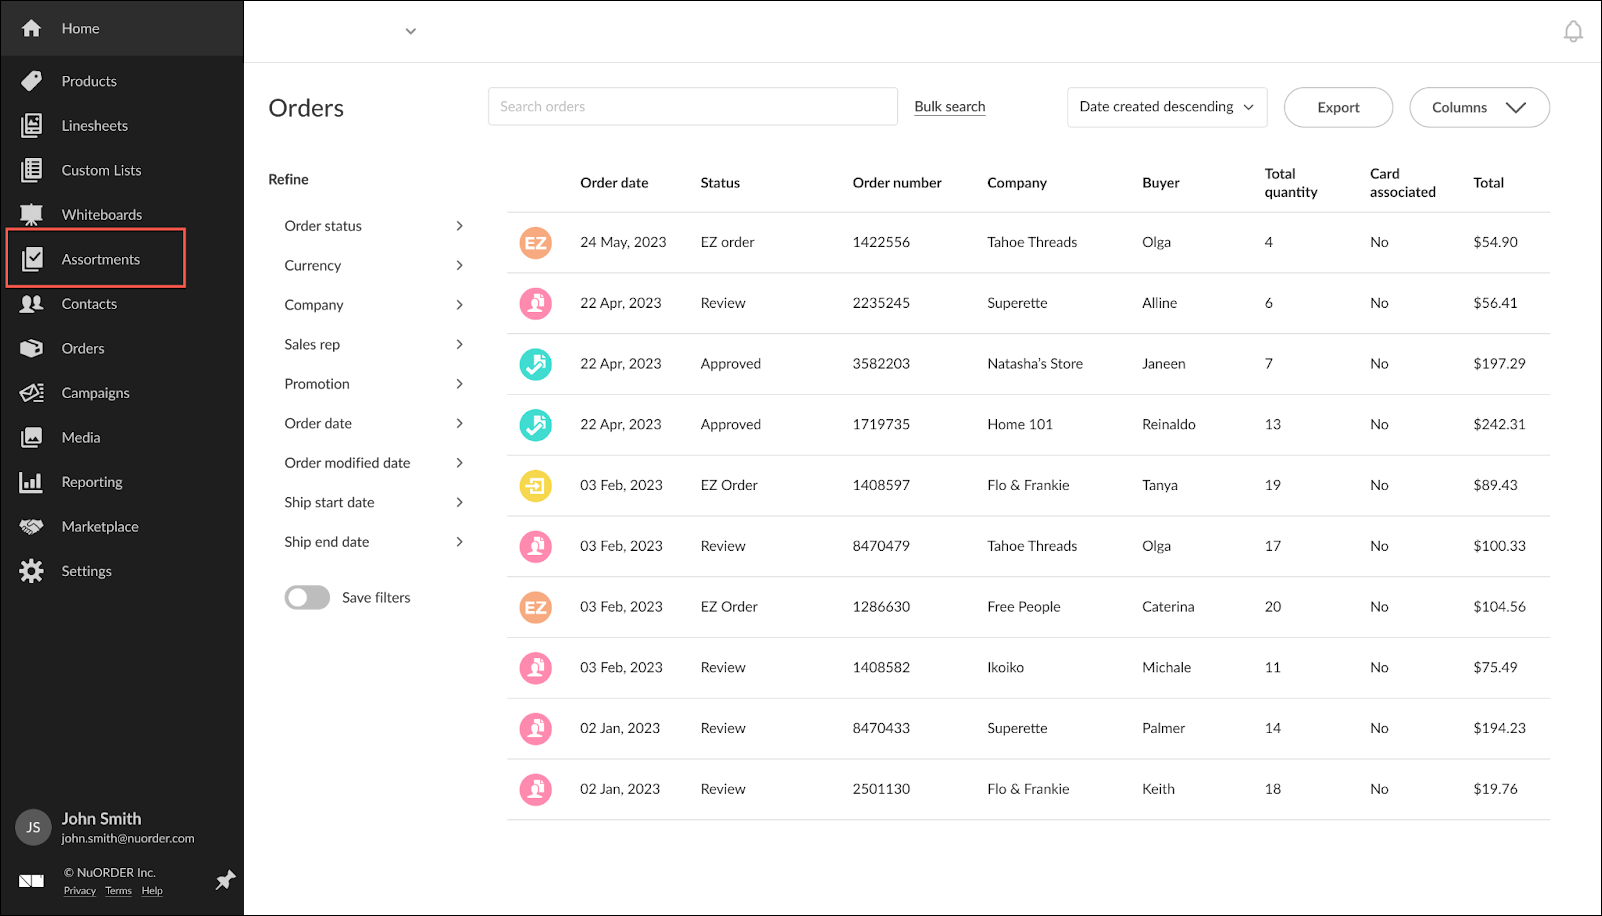Click the Campaigns icon in sidebar

[32, 393]
